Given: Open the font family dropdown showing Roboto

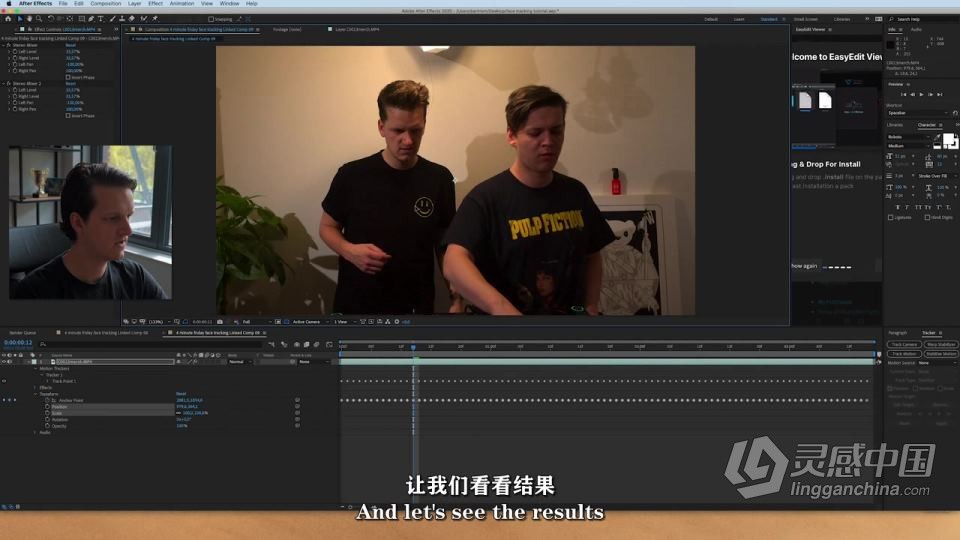Looking at the screenshot, I should (x=909, y=137).
